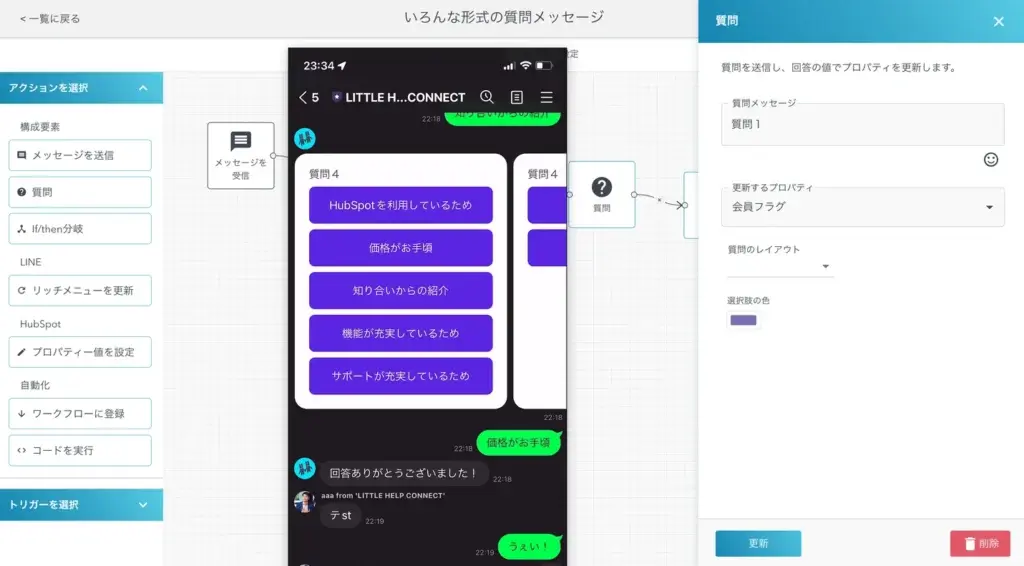
Task: Pick the purple 選択肢の色 swatch
Action: point(743,320)
